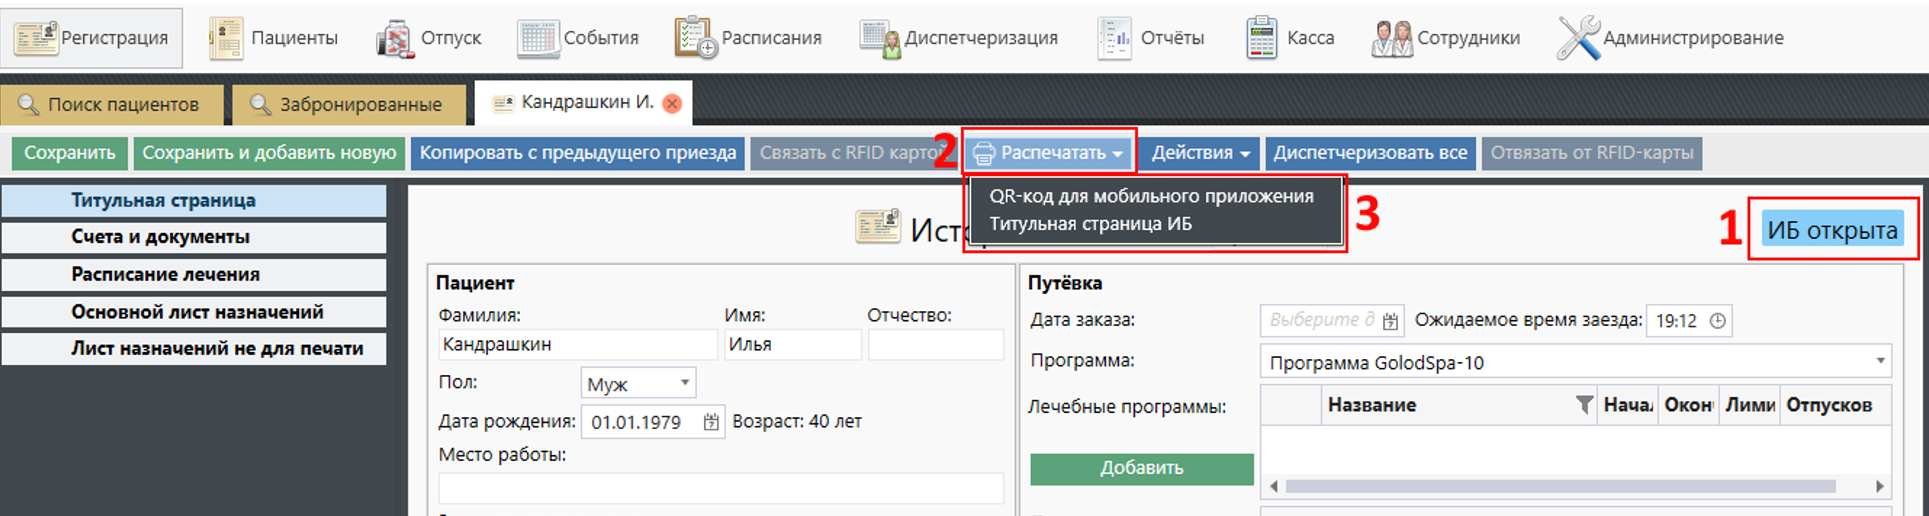The height and width of the screenshot is (516, 1929).
Task: Close the Кандрашкин И. tab
Action: (x=673, y=103)
